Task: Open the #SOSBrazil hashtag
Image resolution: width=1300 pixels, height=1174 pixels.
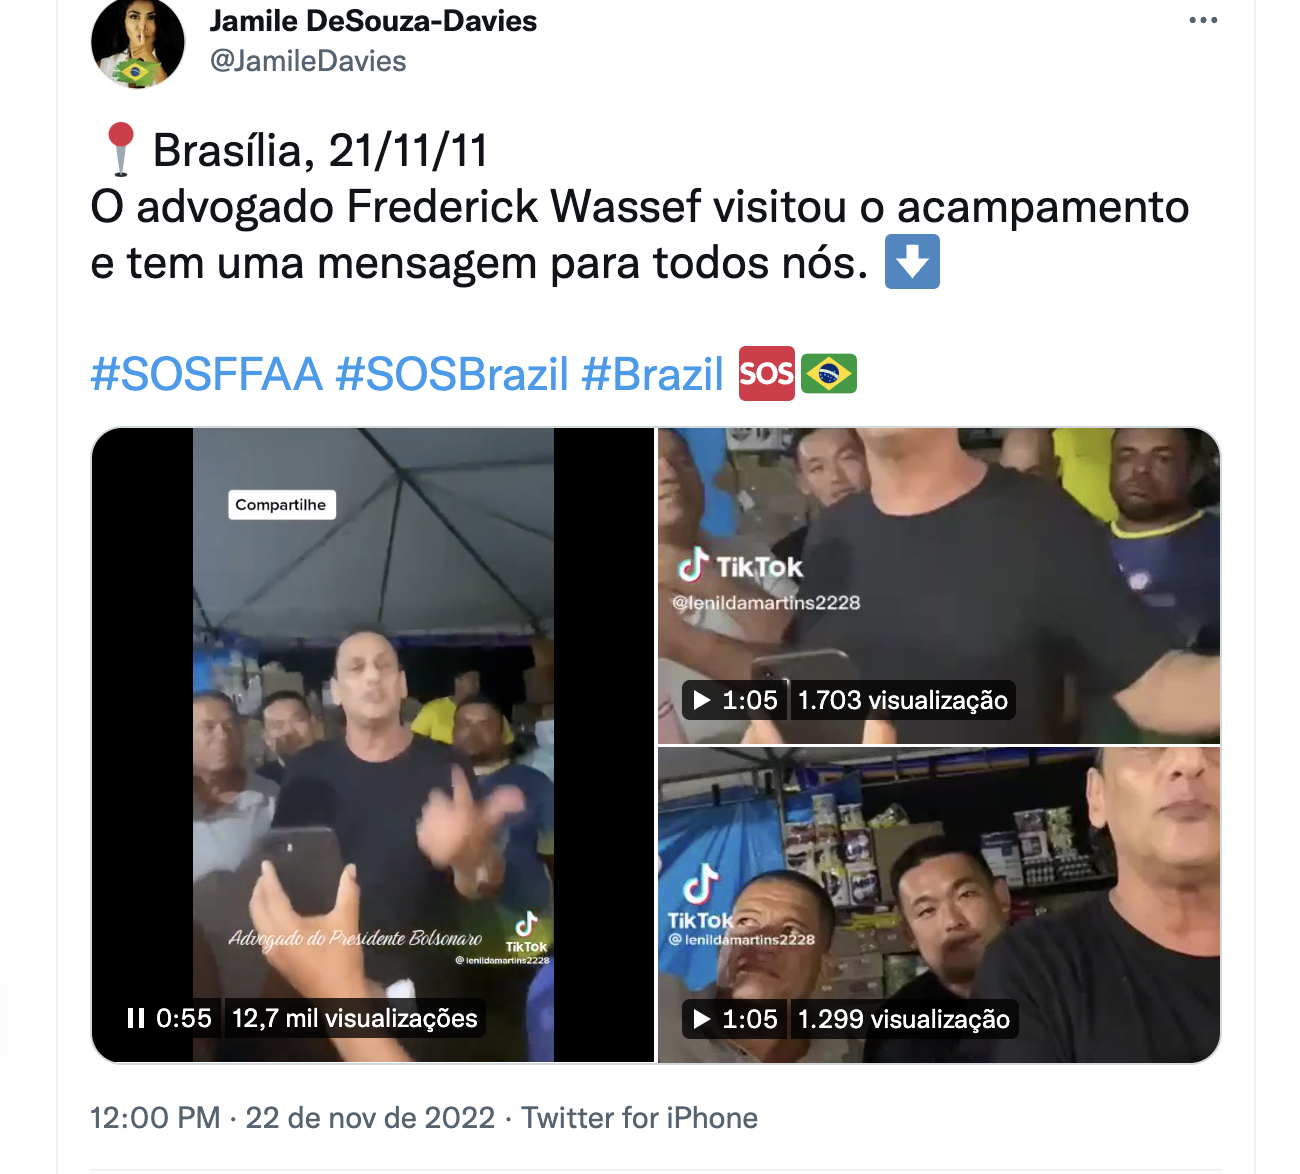Action: [452, 374]
